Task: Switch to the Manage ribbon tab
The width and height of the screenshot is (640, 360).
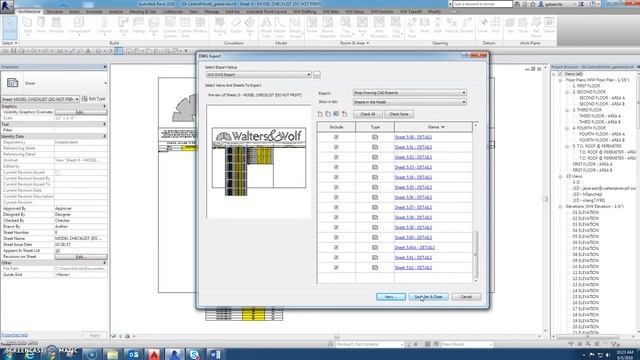Action: coord(212,12)
